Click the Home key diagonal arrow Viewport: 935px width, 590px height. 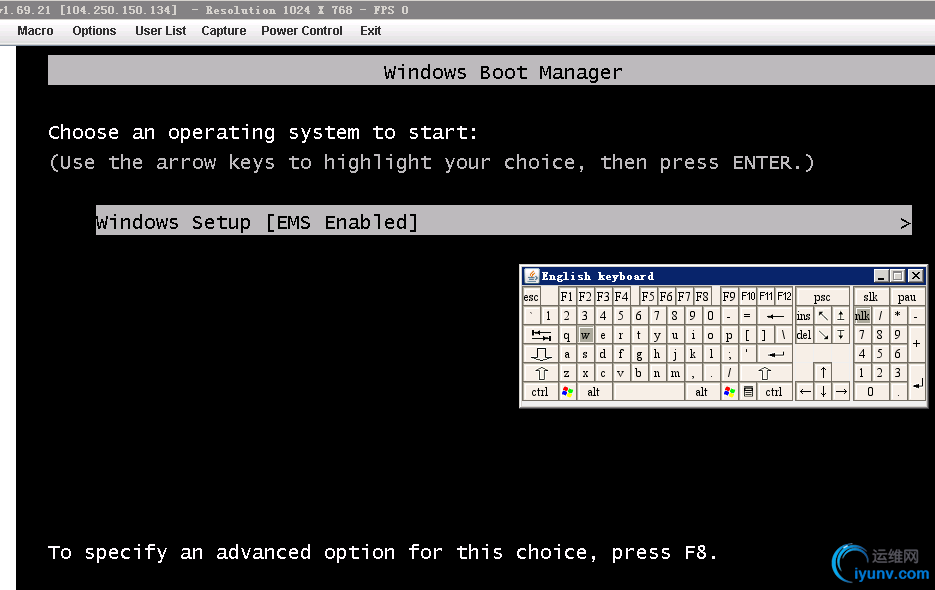[x=823, y=316]
